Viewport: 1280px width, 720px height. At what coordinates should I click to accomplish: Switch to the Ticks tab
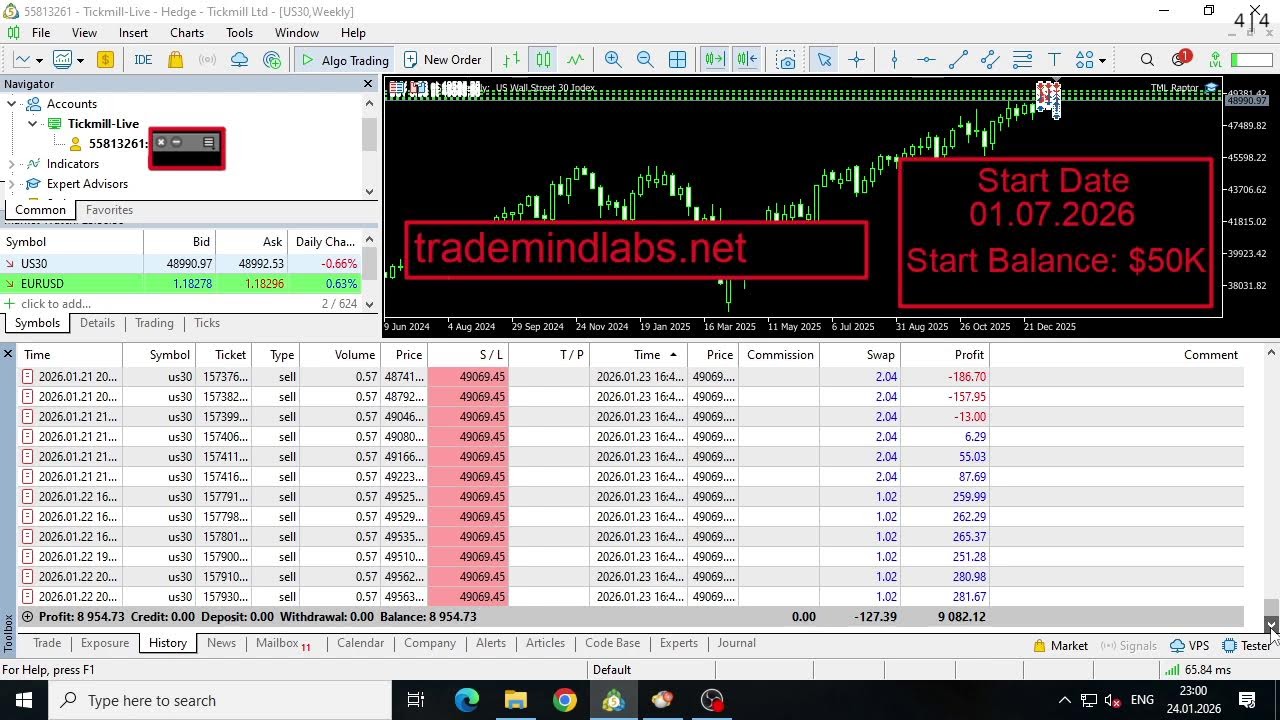point(207,323)
